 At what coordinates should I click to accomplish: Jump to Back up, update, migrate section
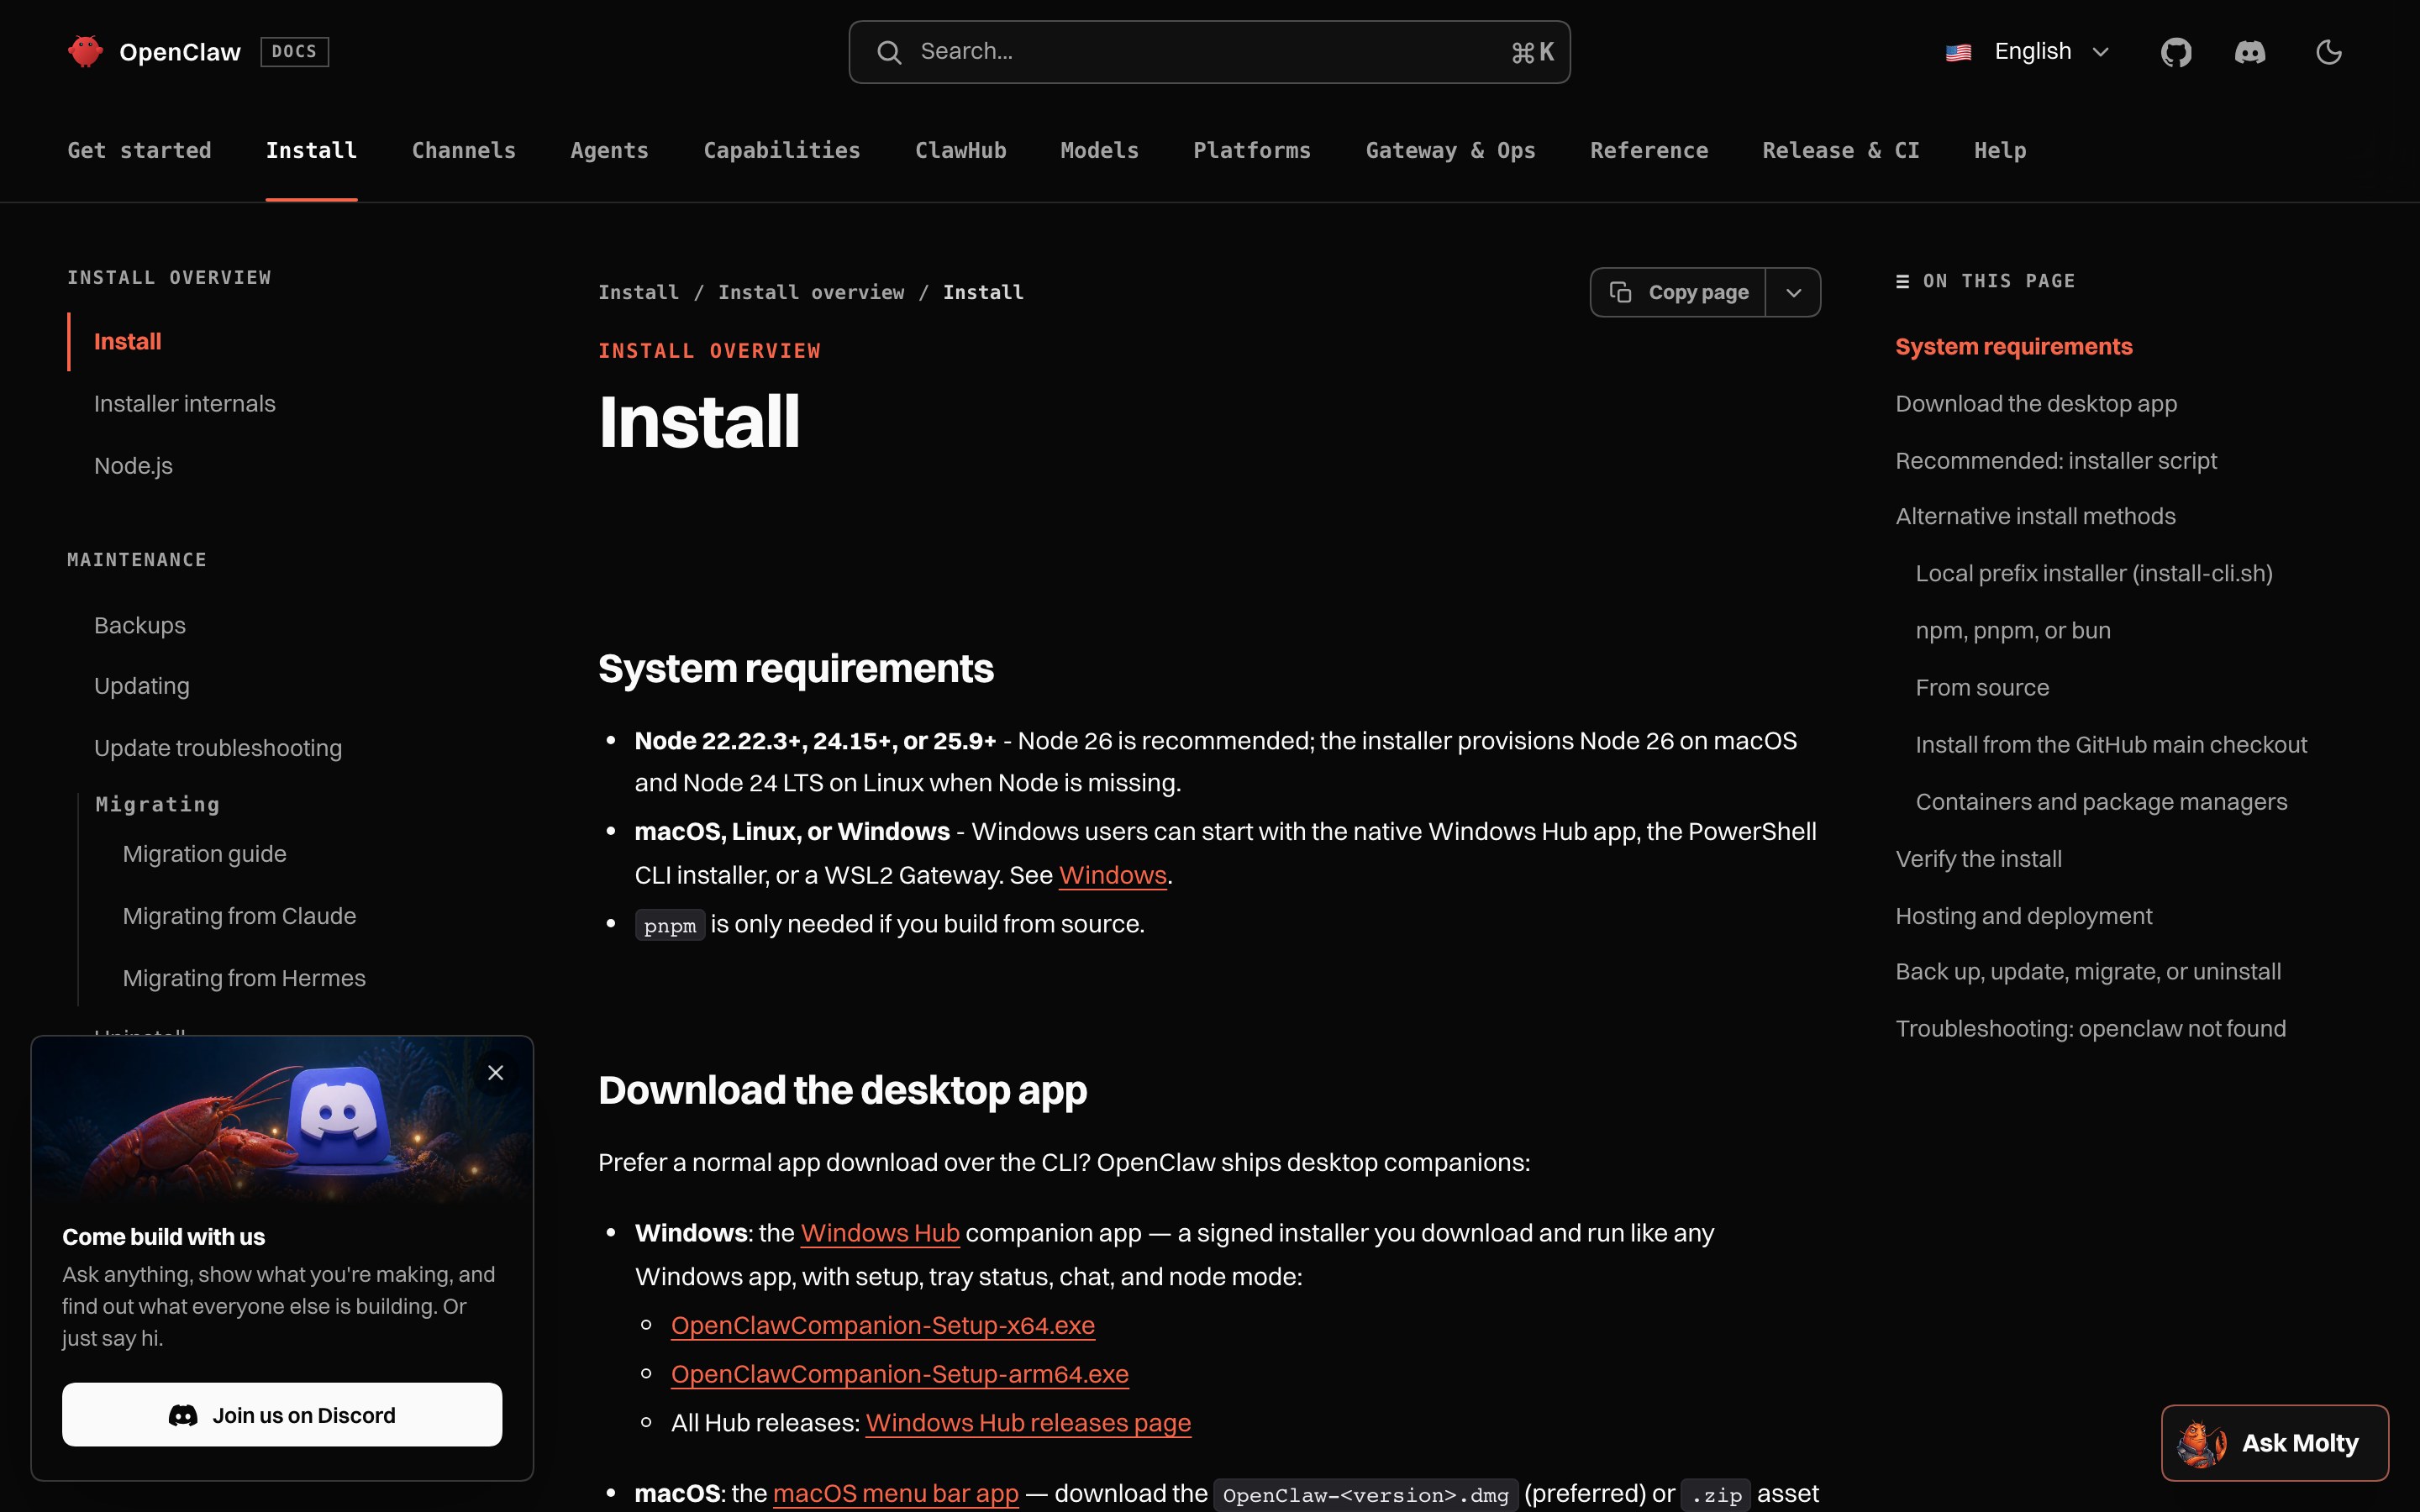tap(2088, 971)
